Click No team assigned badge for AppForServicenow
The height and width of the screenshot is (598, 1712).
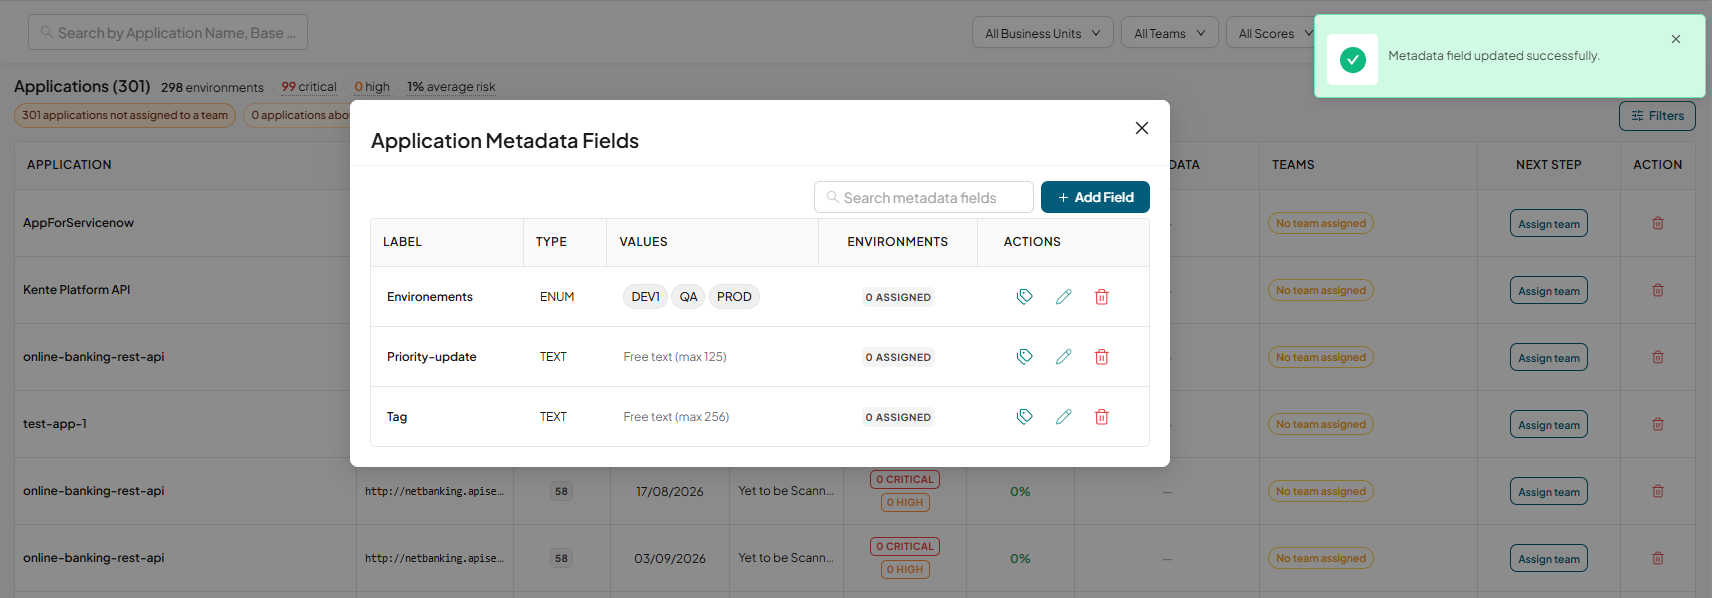click(x=1321, y=223)
